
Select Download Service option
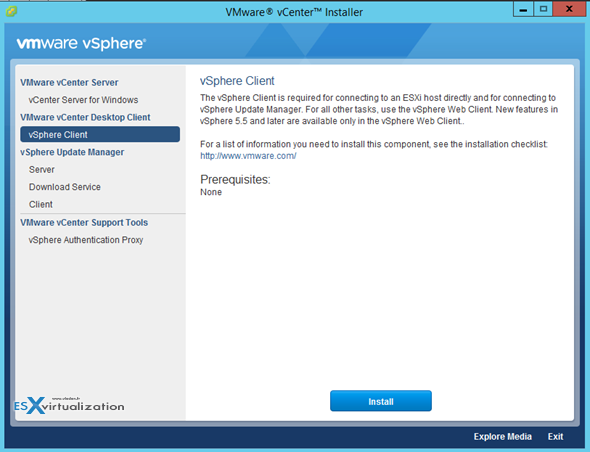tap(65, 187)
